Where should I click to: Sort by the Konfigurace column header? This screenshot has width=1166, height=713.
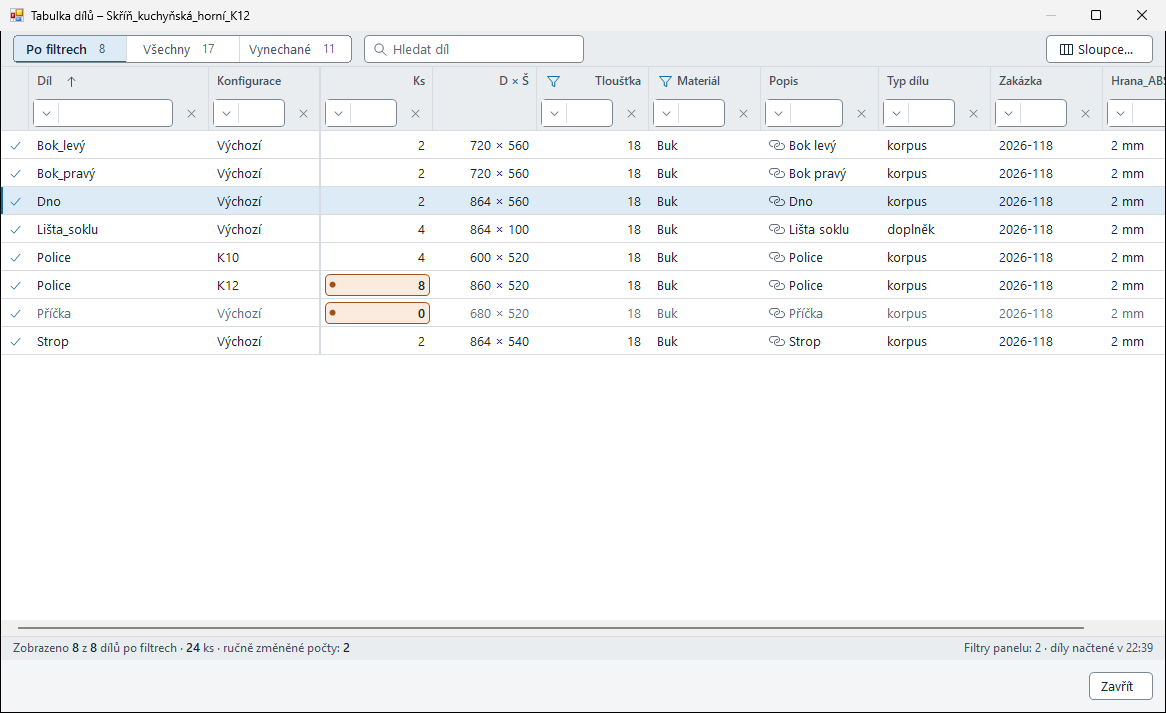pos(249,81)
